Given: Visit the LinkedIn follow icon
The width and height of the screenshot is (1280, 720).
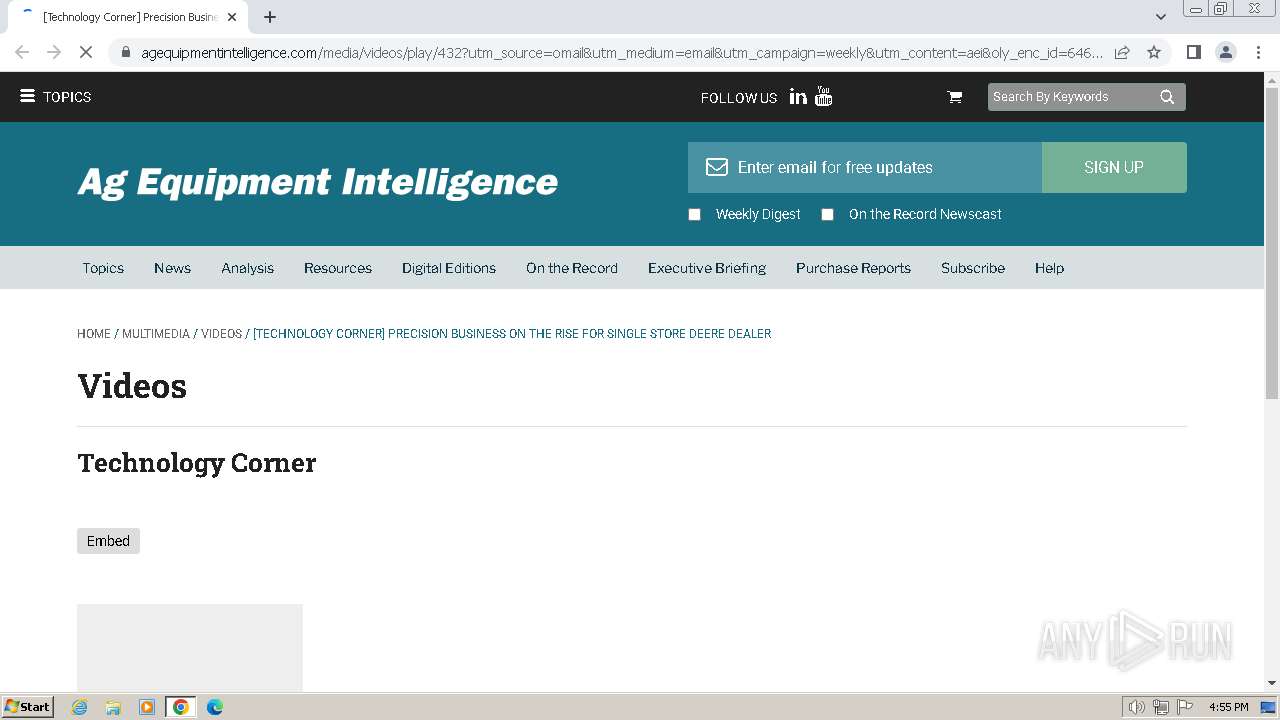Looking at the screenshot, I should [x=798, y=97].
